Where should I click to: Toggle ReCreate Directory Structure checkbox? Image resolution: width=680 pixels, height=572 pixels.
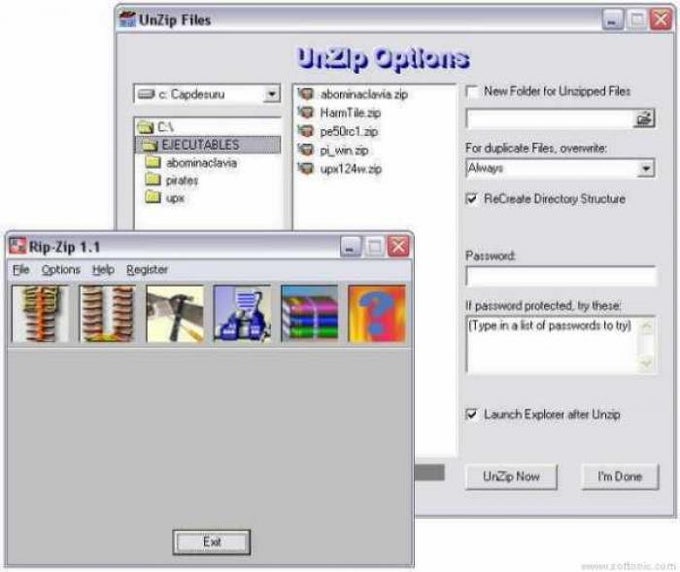(472, 199)
